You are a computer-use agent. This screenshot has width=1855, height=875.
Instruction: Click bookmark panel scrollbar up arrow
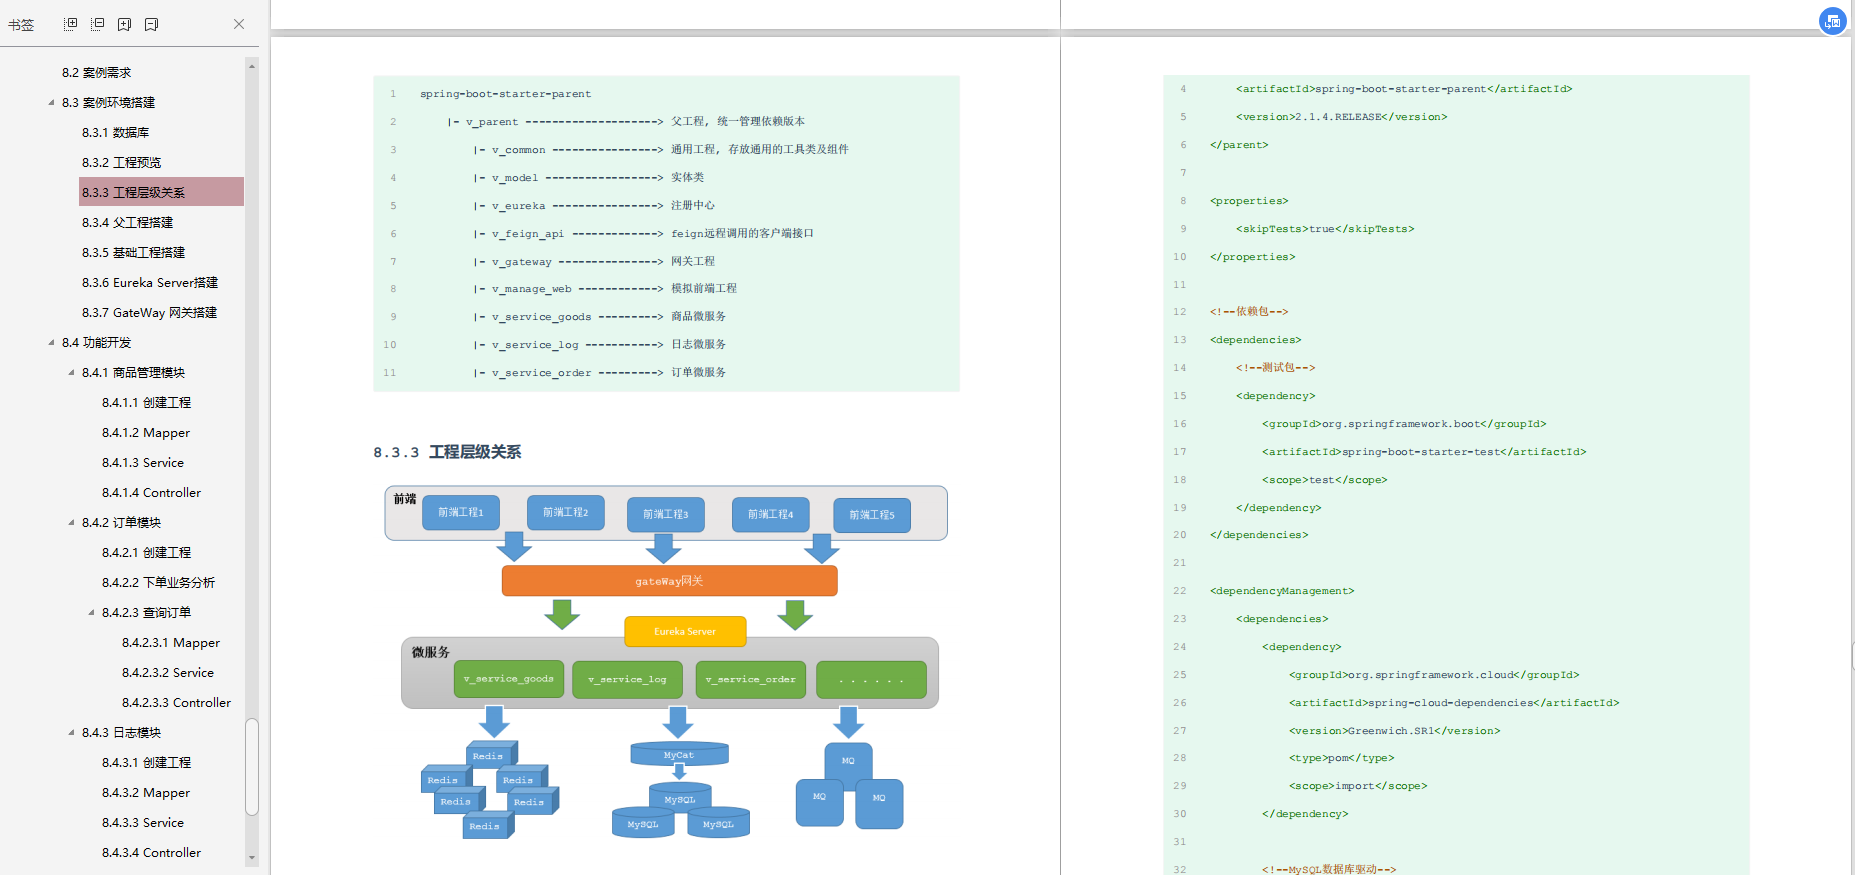252,66
